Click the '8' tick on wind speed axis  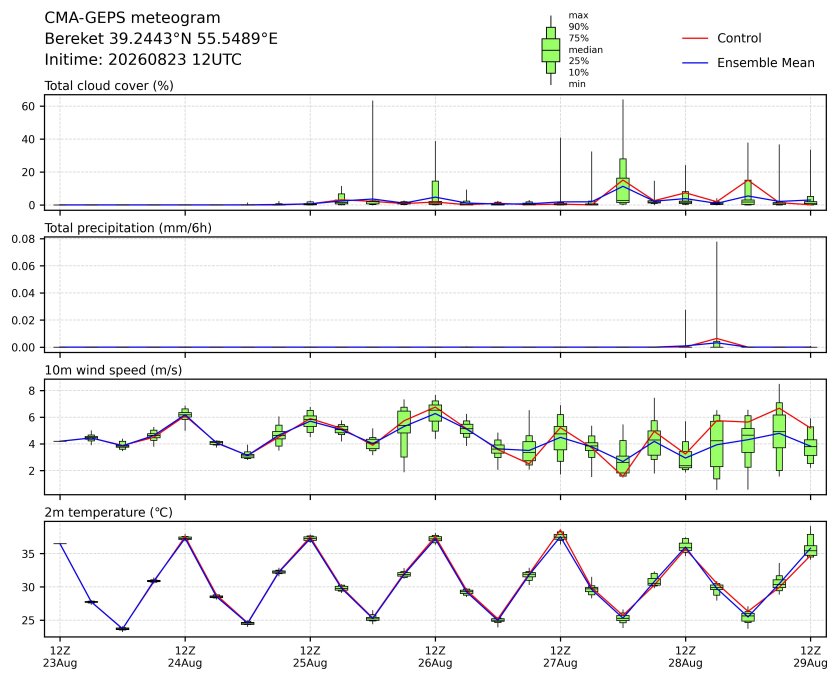pyautogui.click(x=32, y=391)
